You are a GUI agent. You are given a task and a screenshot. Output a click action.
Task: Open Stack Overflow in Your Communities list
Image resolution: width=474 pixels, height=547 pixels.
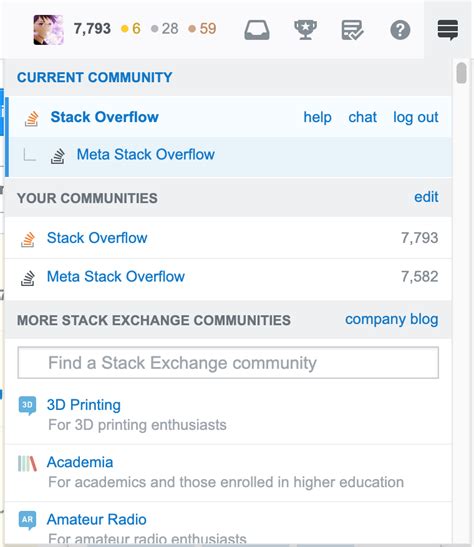[x=97, y=238]
